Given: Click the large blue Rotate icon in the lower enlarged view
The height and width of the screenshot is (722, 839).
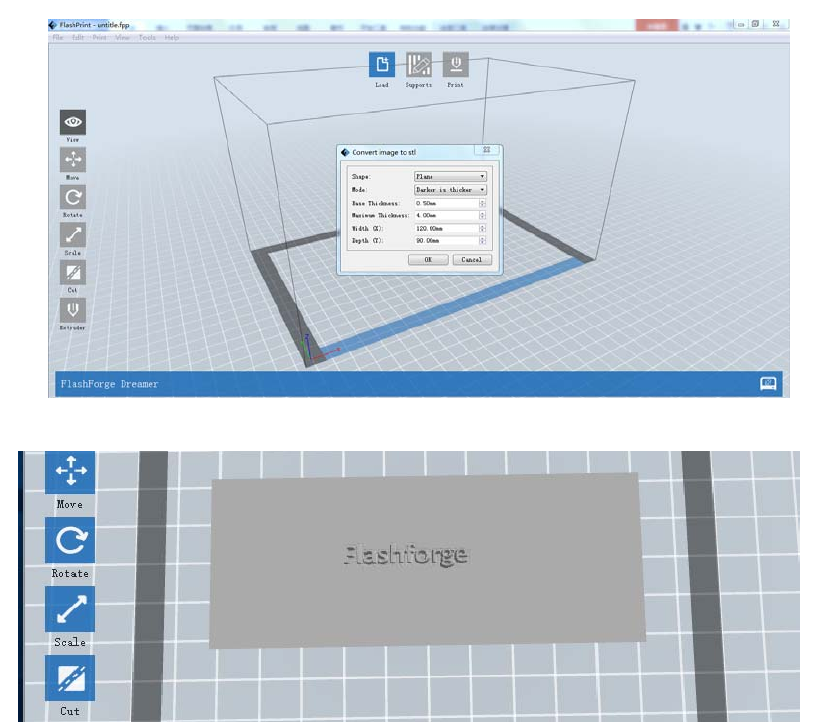Looking at the screenshot, I should point(70,540).
